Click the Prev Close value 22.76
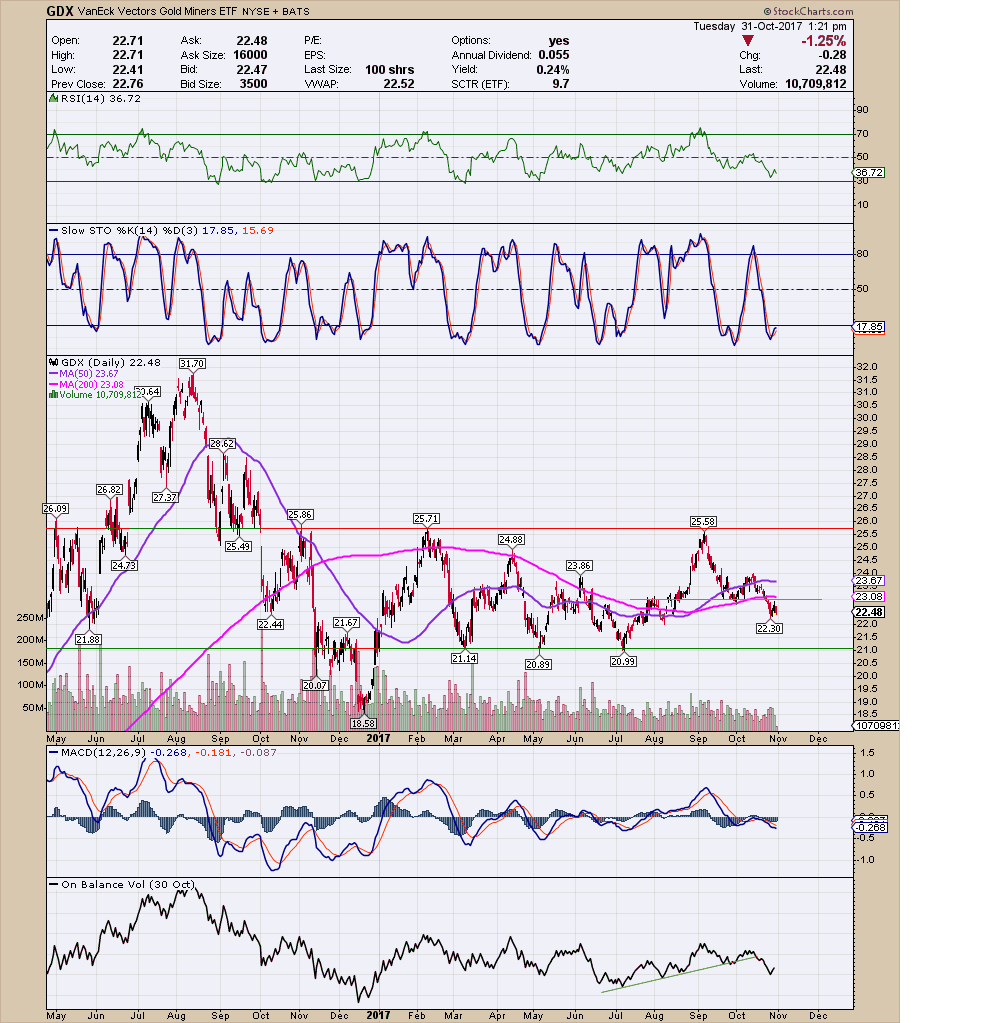Screen dimensions: 1000x1023 [x=127, y=84]
